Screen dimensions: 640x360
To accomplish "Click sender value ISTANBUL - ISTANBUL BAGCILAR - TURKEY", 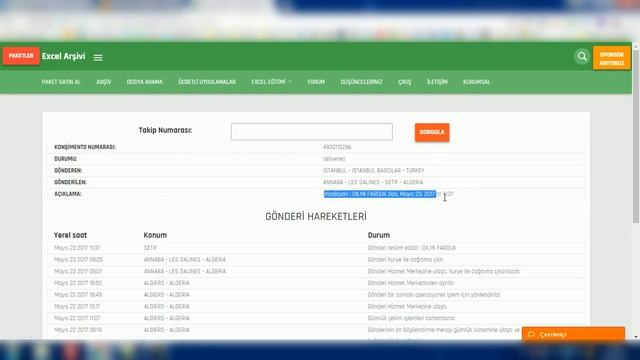I will point(373,171).
